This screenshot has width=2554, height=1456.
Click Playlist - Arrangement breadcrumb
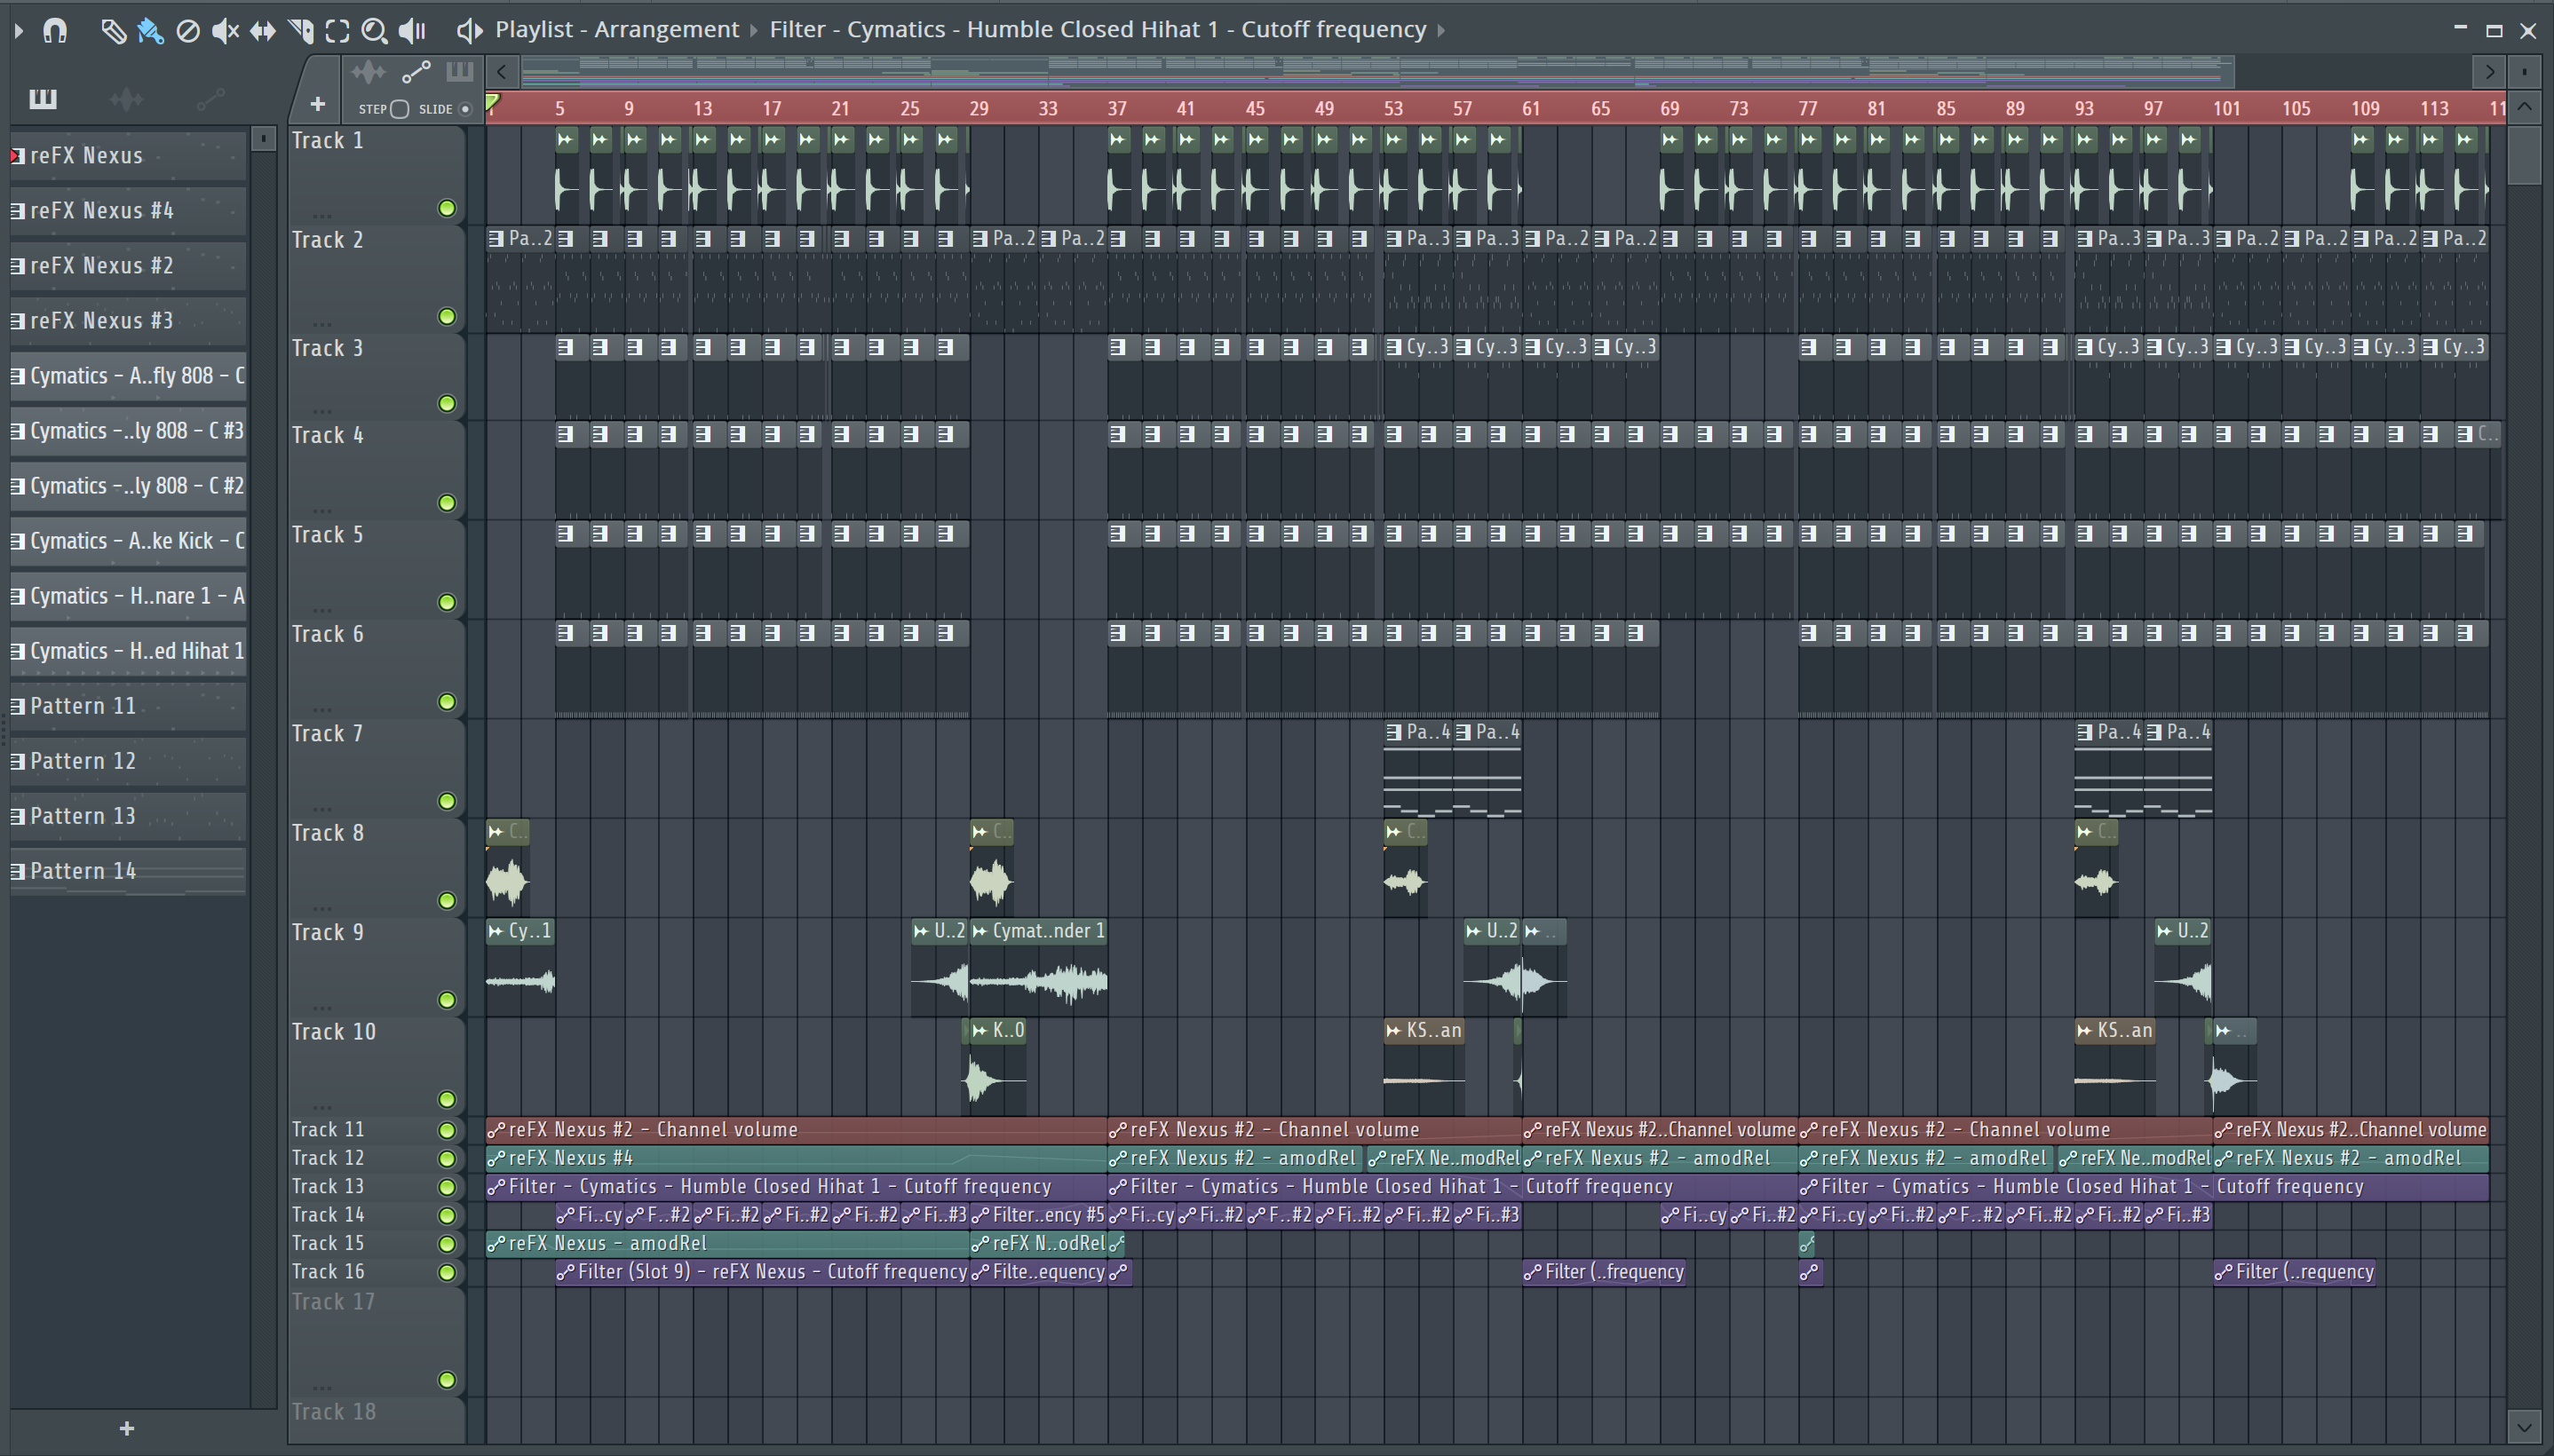click(617, 30)
